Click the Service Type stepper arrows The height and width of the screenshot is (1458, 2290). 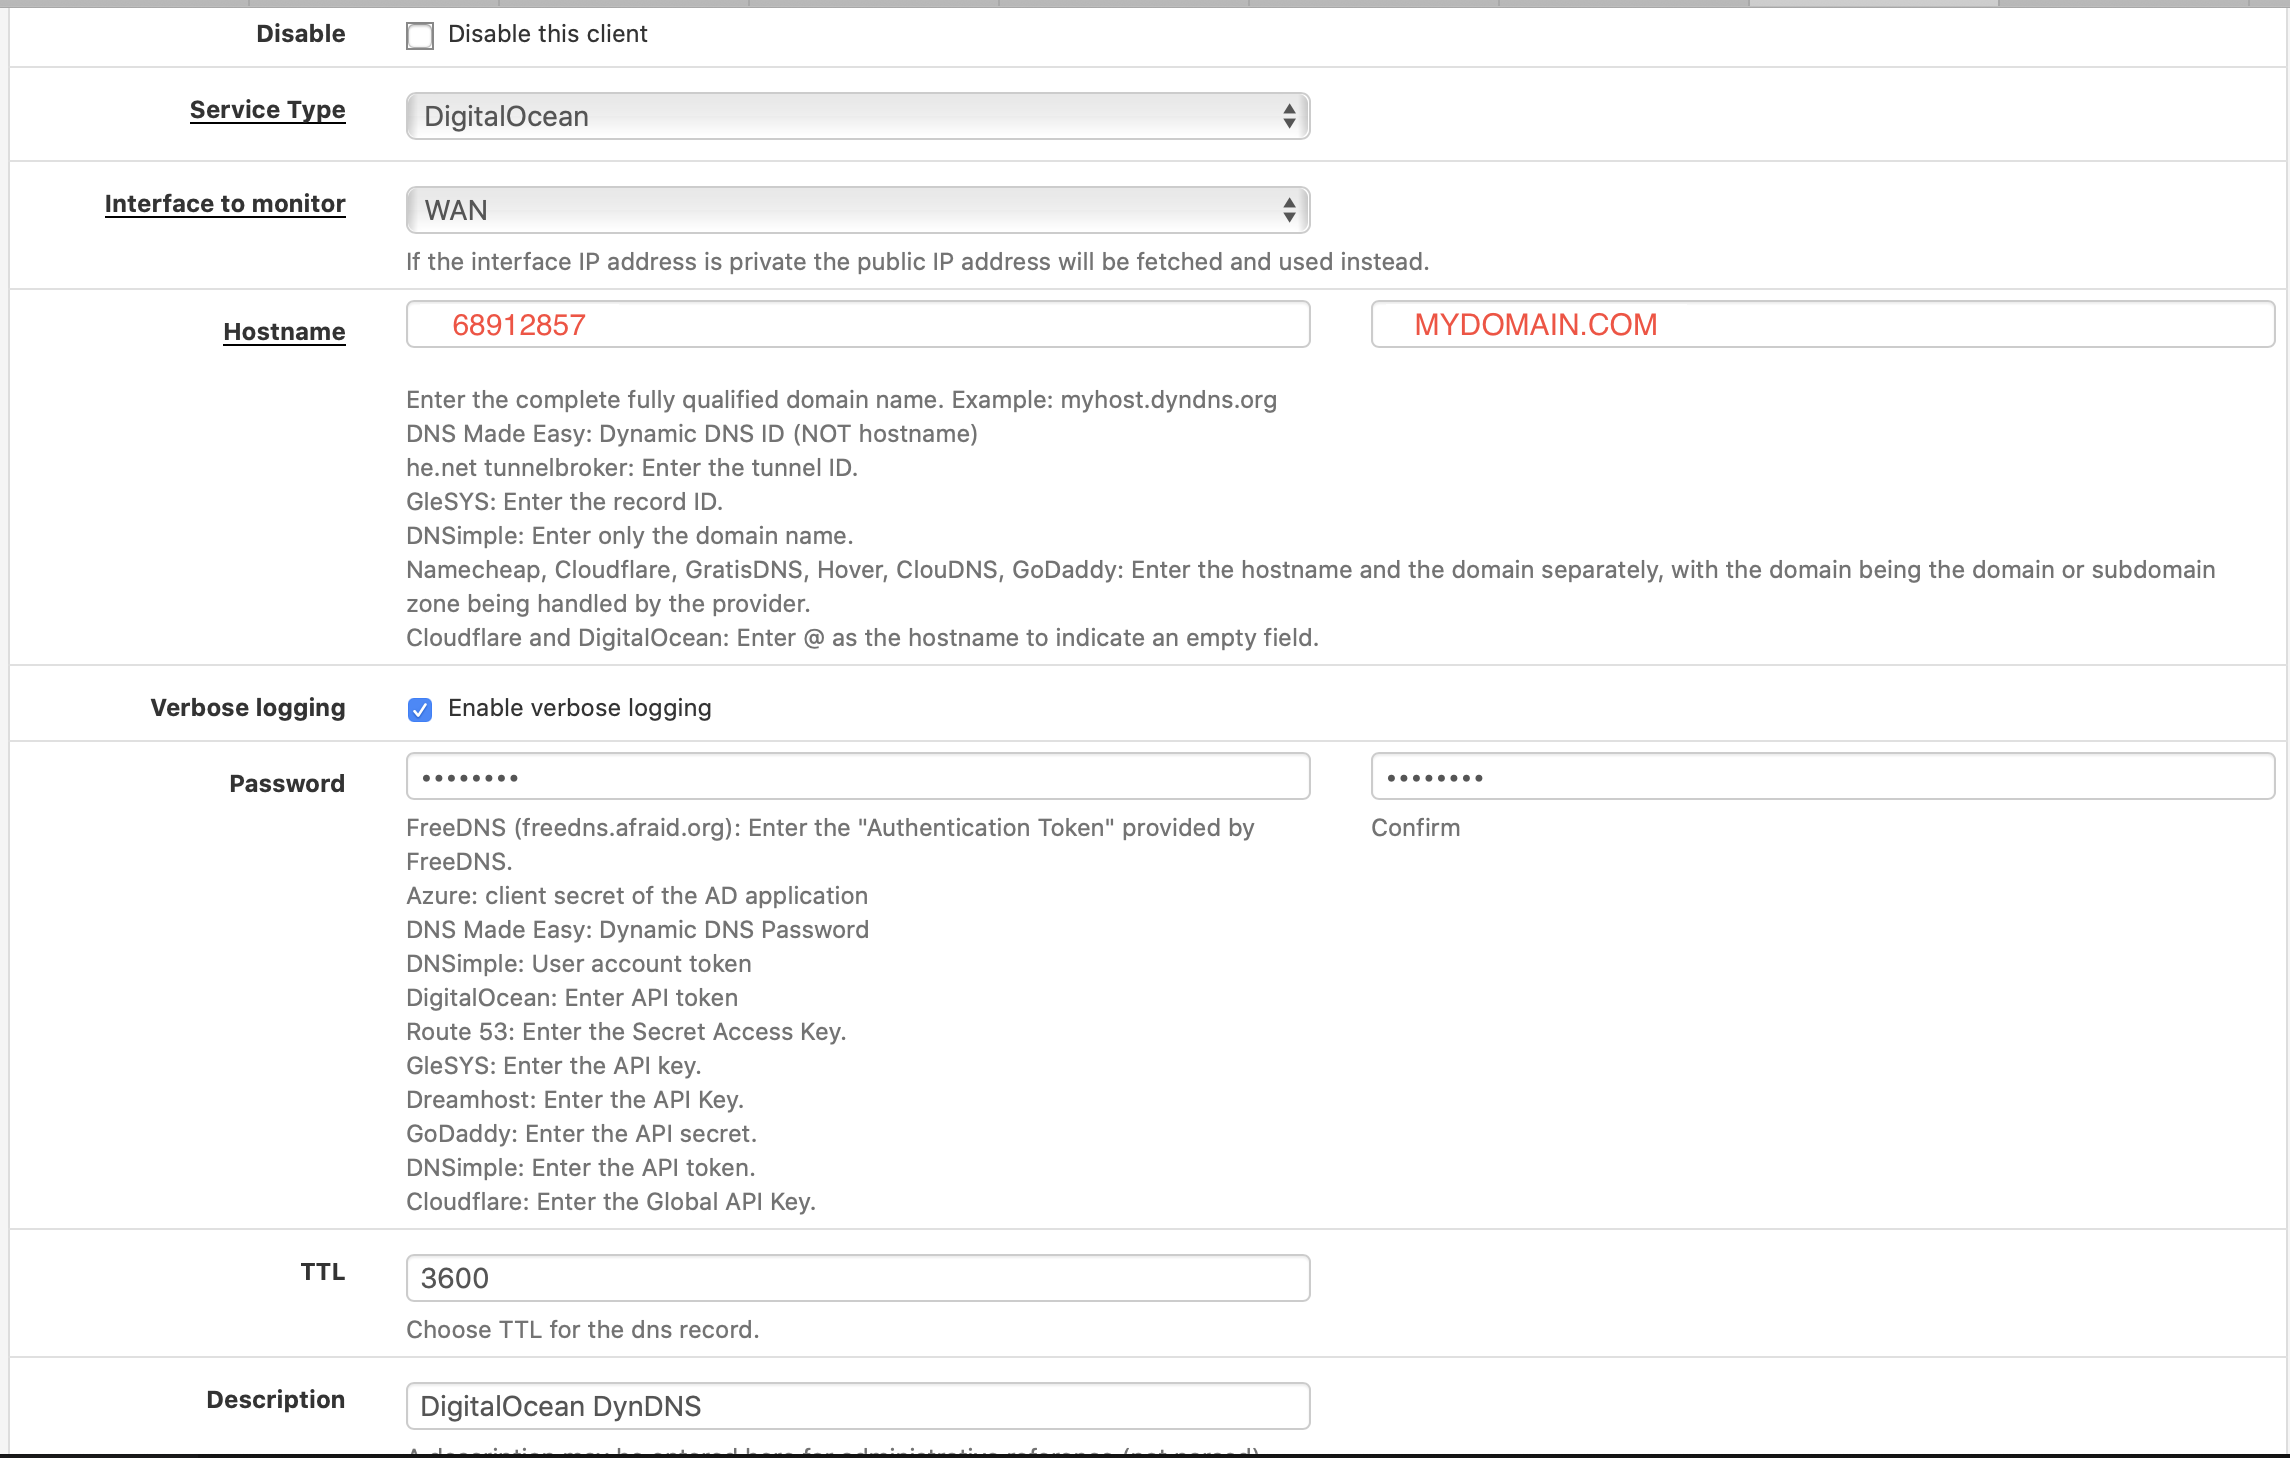(1291, 116)
